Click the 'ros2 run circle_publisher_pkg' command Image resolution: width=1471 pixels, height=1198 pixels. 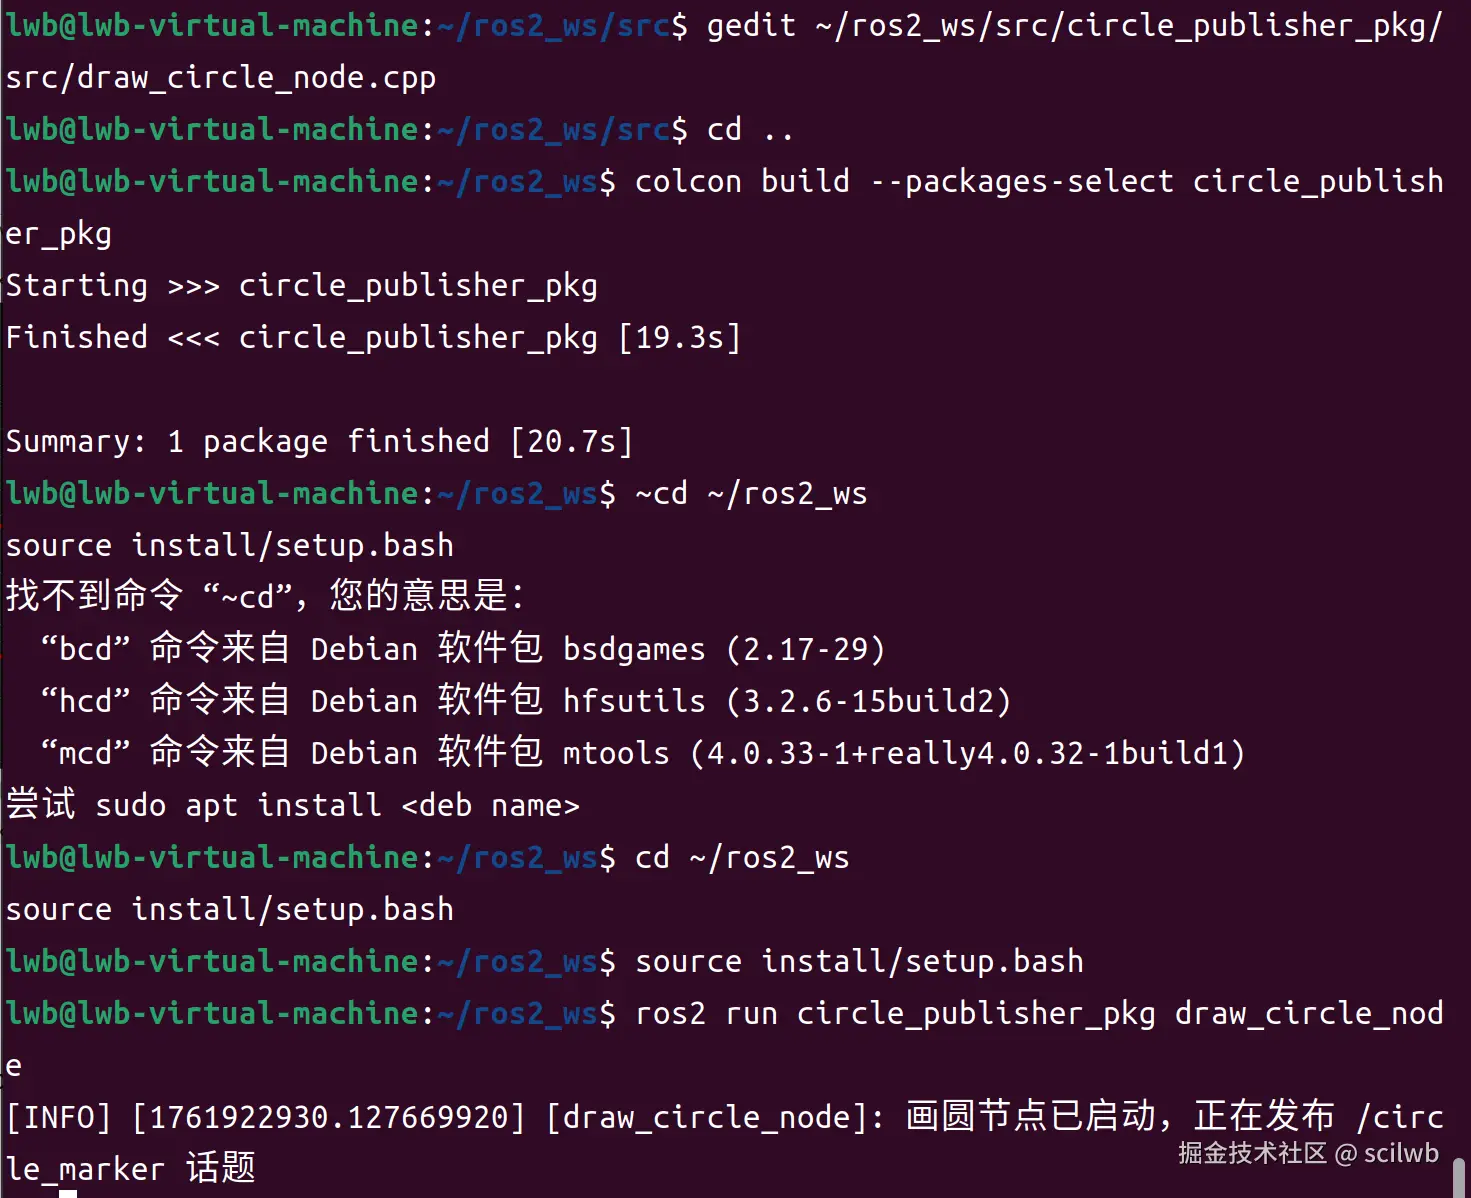[x=894, y=1014]
